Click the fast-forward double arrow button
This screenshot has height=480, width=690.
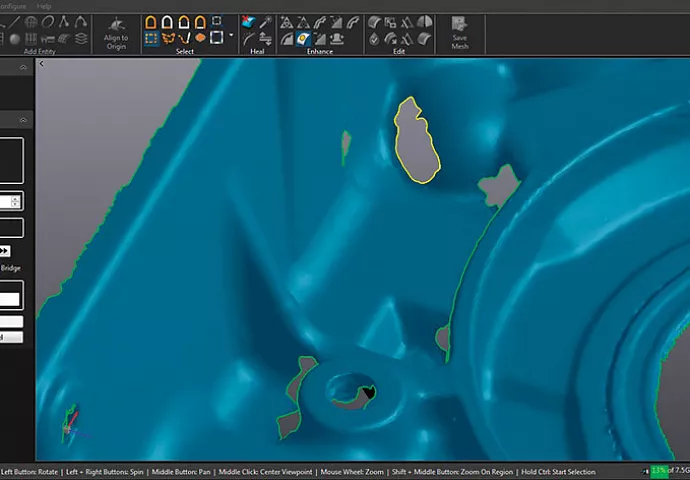(5, 251)
